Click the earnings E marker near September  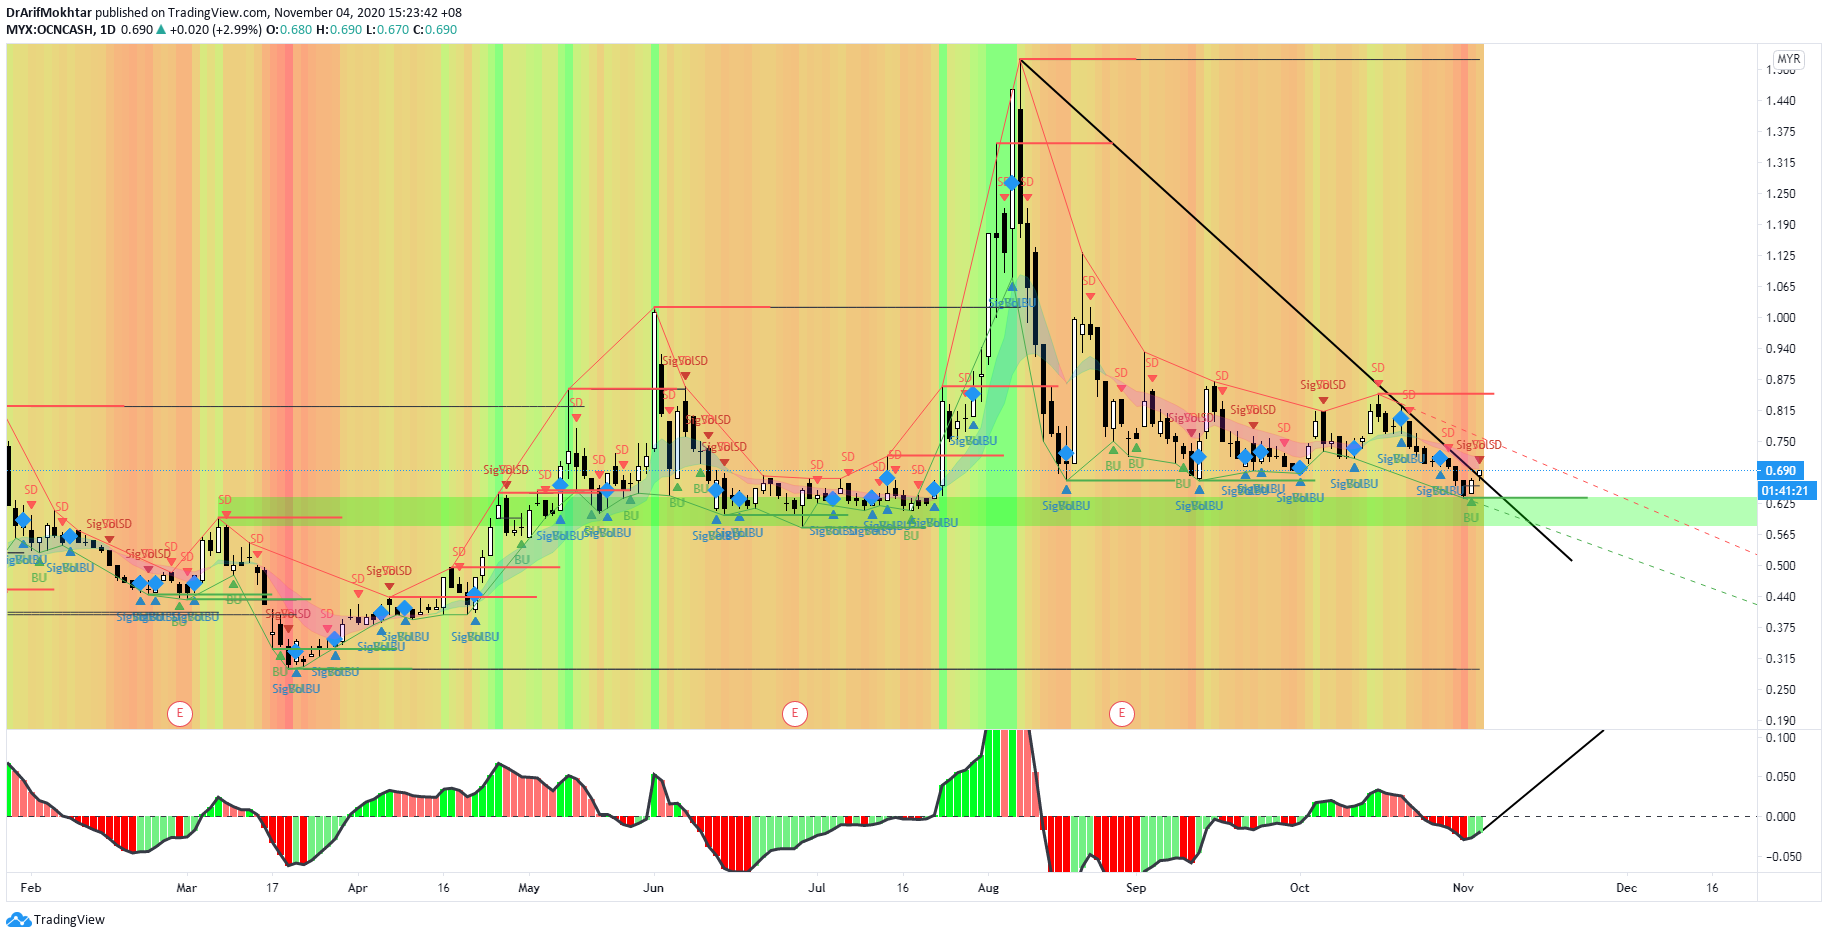coord(1122,713)
